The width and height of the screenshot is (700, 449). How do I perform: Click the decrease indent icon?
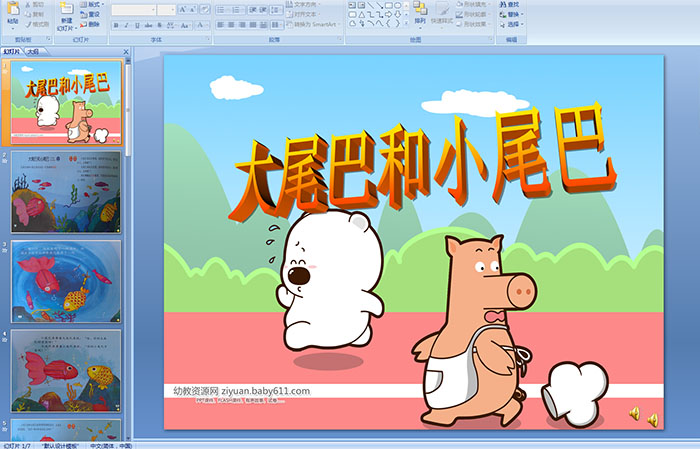point(253,10)
